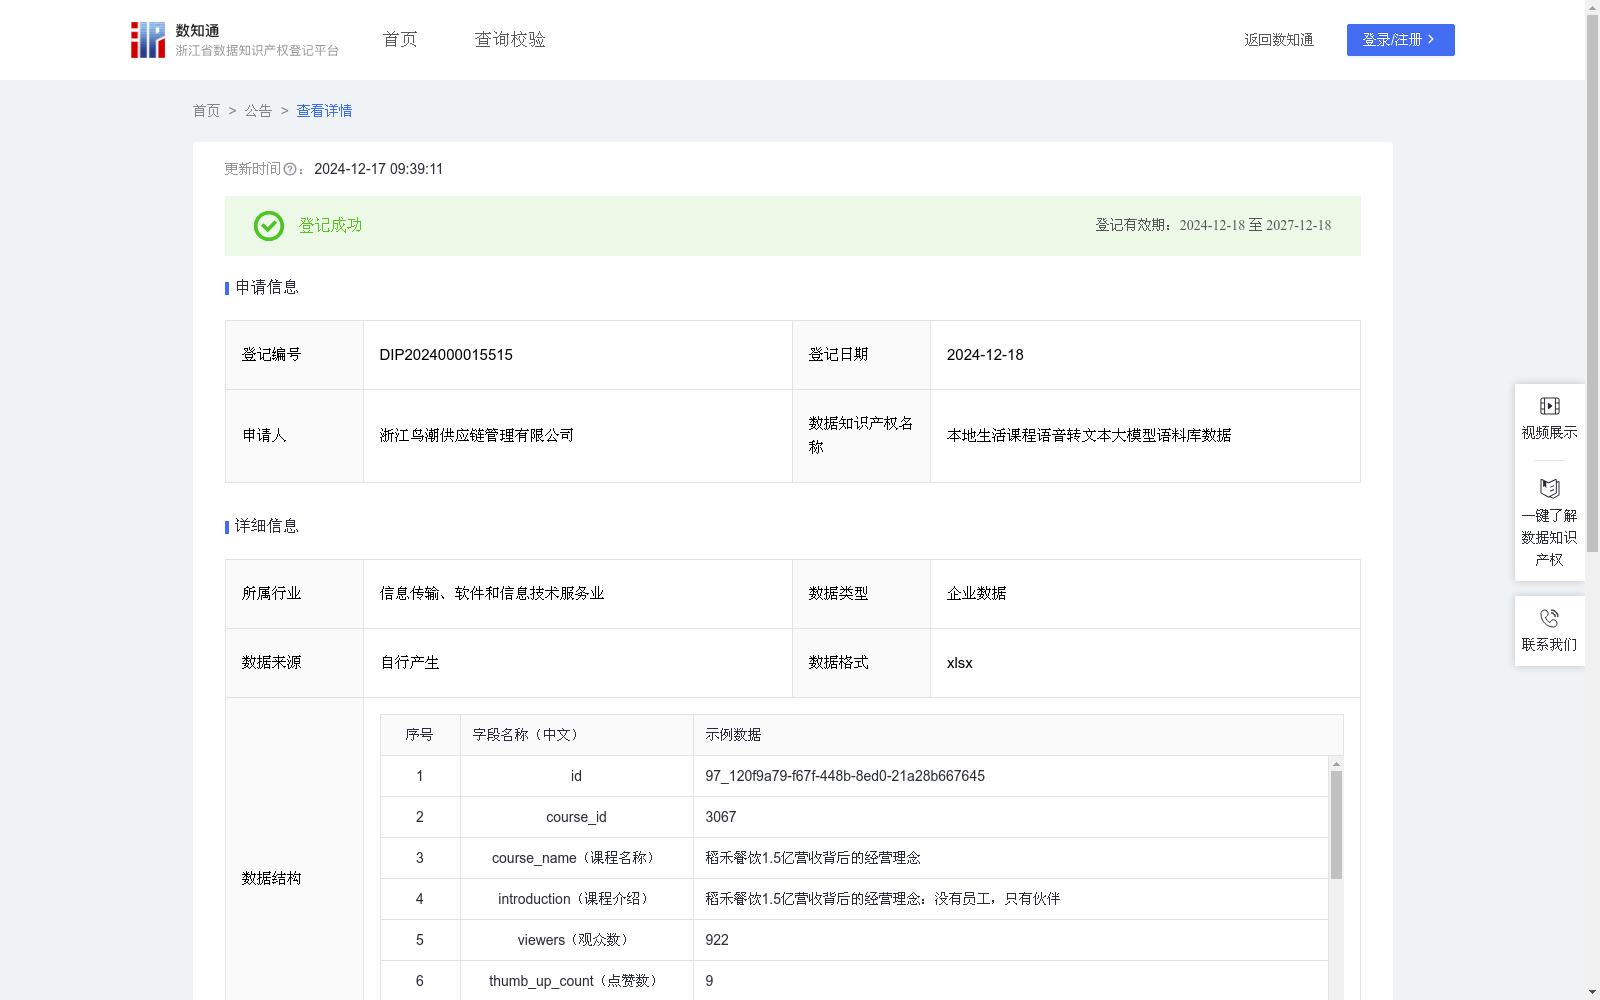Open the 查询校验 nav item
This screenshot has width=1600, height=1000.
coord(510,39)
